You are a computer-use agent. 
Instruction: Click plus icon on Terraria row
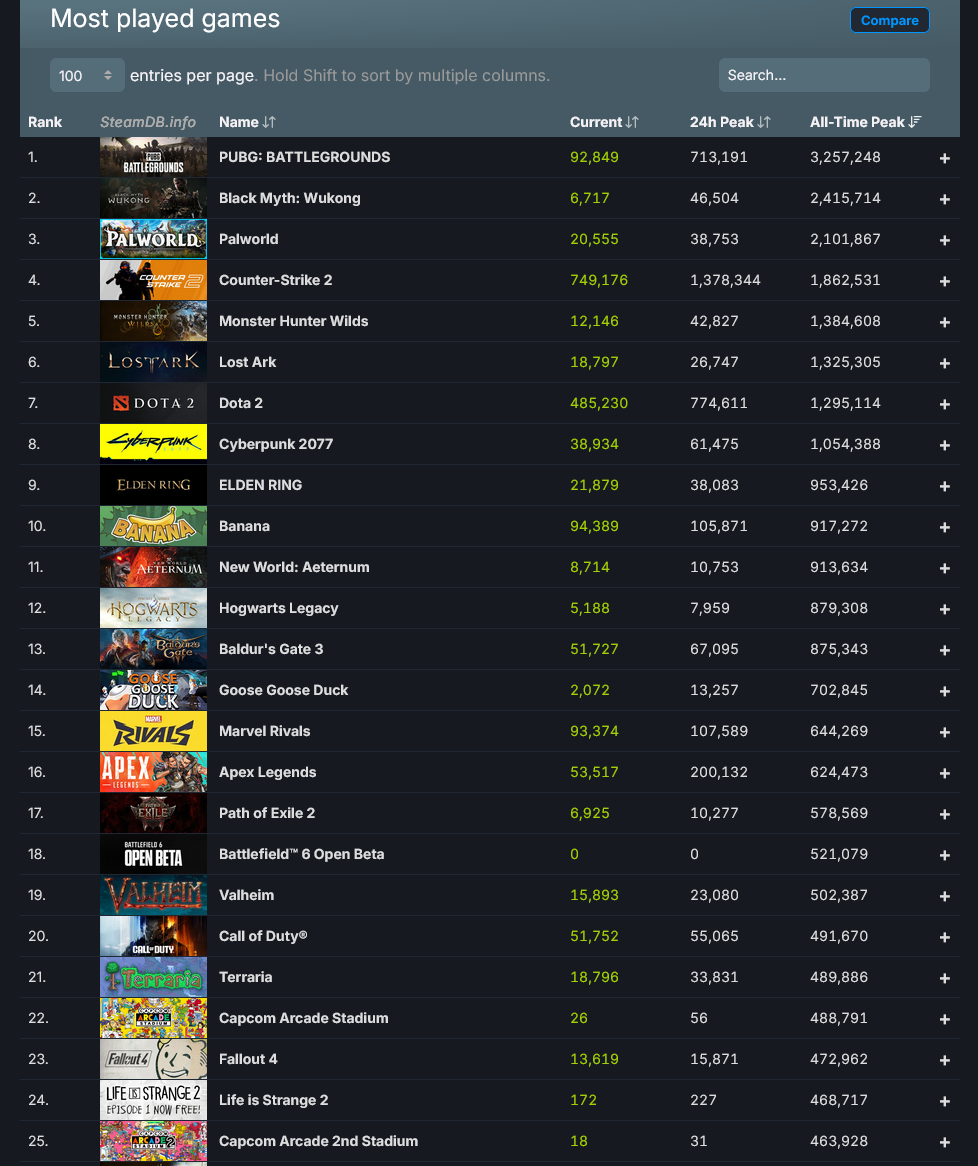tap(945, 978)
